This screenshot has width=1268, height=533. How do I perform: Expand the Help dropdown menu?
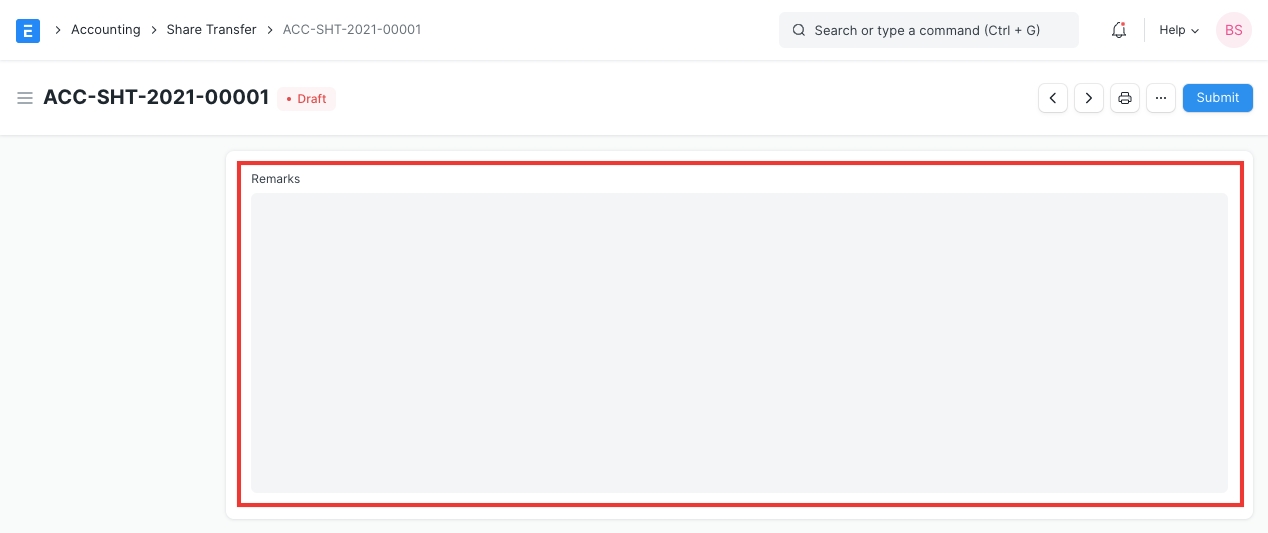click(1172, 30)
